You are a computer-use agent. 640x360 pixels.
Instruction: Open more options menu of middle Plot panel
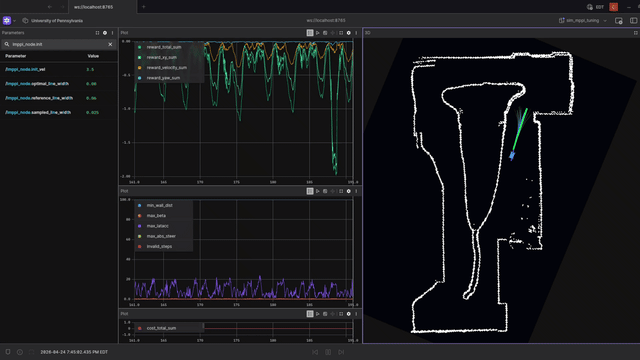(x=356, y=191)
